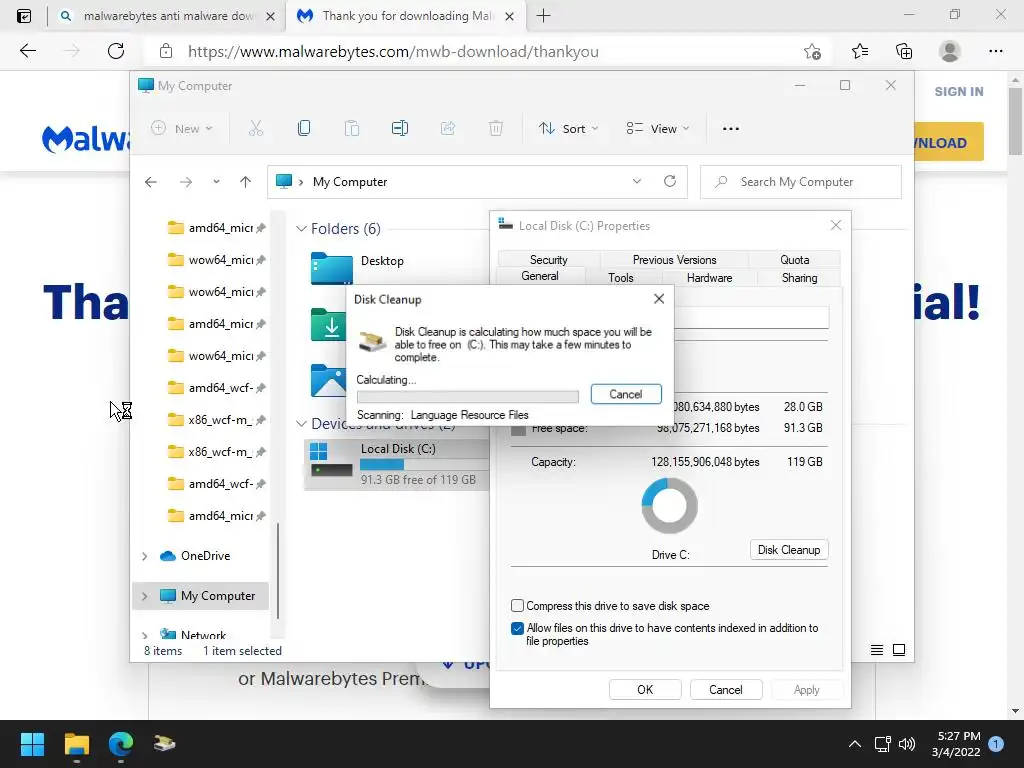The height and width of the screenshot is (768, 1024).
Task: Refresh the My Computer address bar
Action: [670, 181]
